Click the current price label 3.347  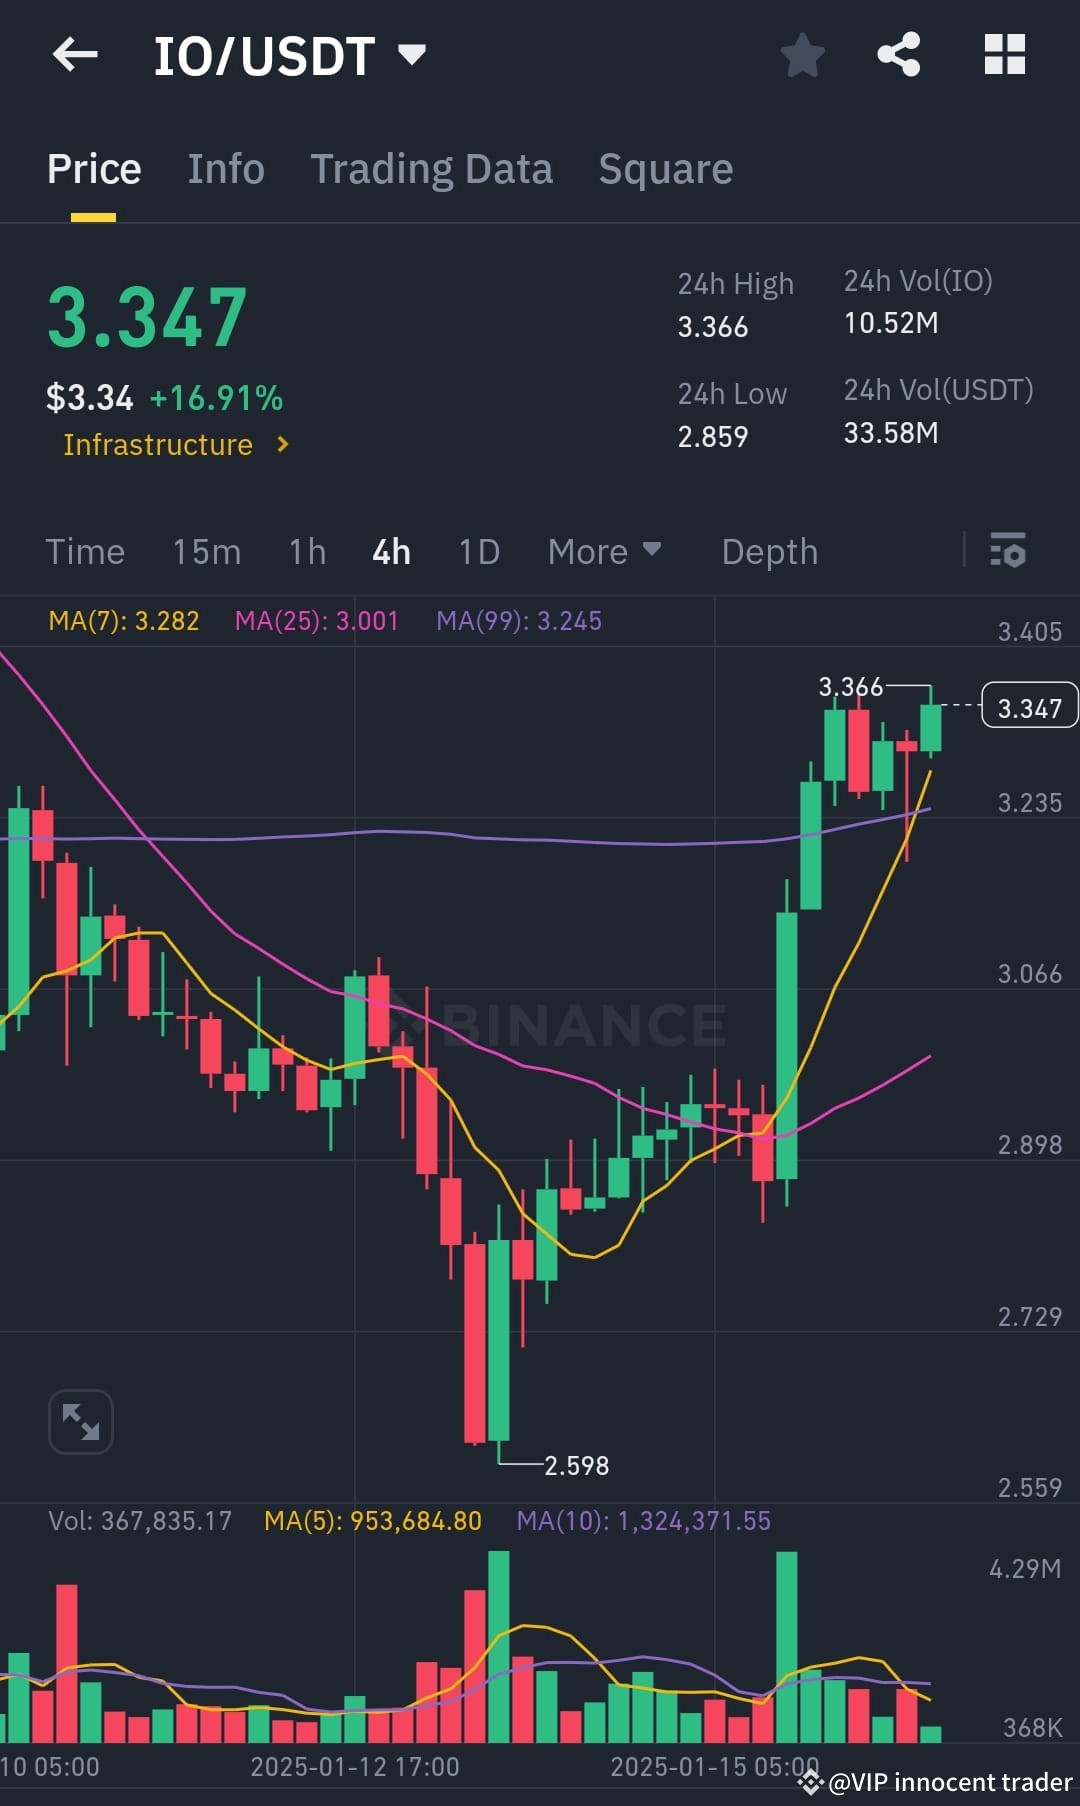coord(1029,707)
